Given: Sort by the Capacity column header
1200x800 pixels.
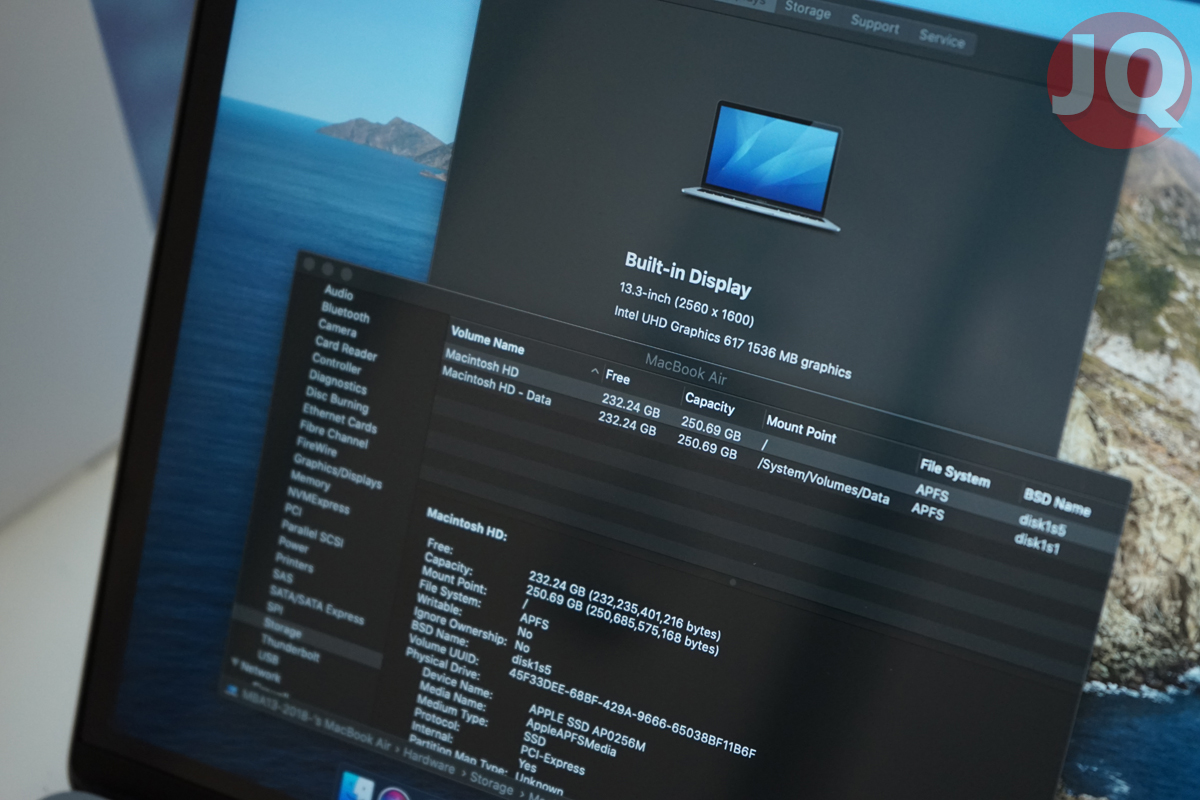Looking at the screenshot, I should 709,402.
